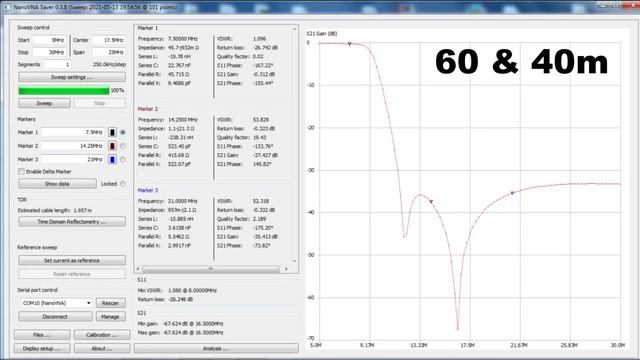This screenshot has width=640, height=360.
Task: Disconnect from the NanoVNA
Action: [55, 317]
